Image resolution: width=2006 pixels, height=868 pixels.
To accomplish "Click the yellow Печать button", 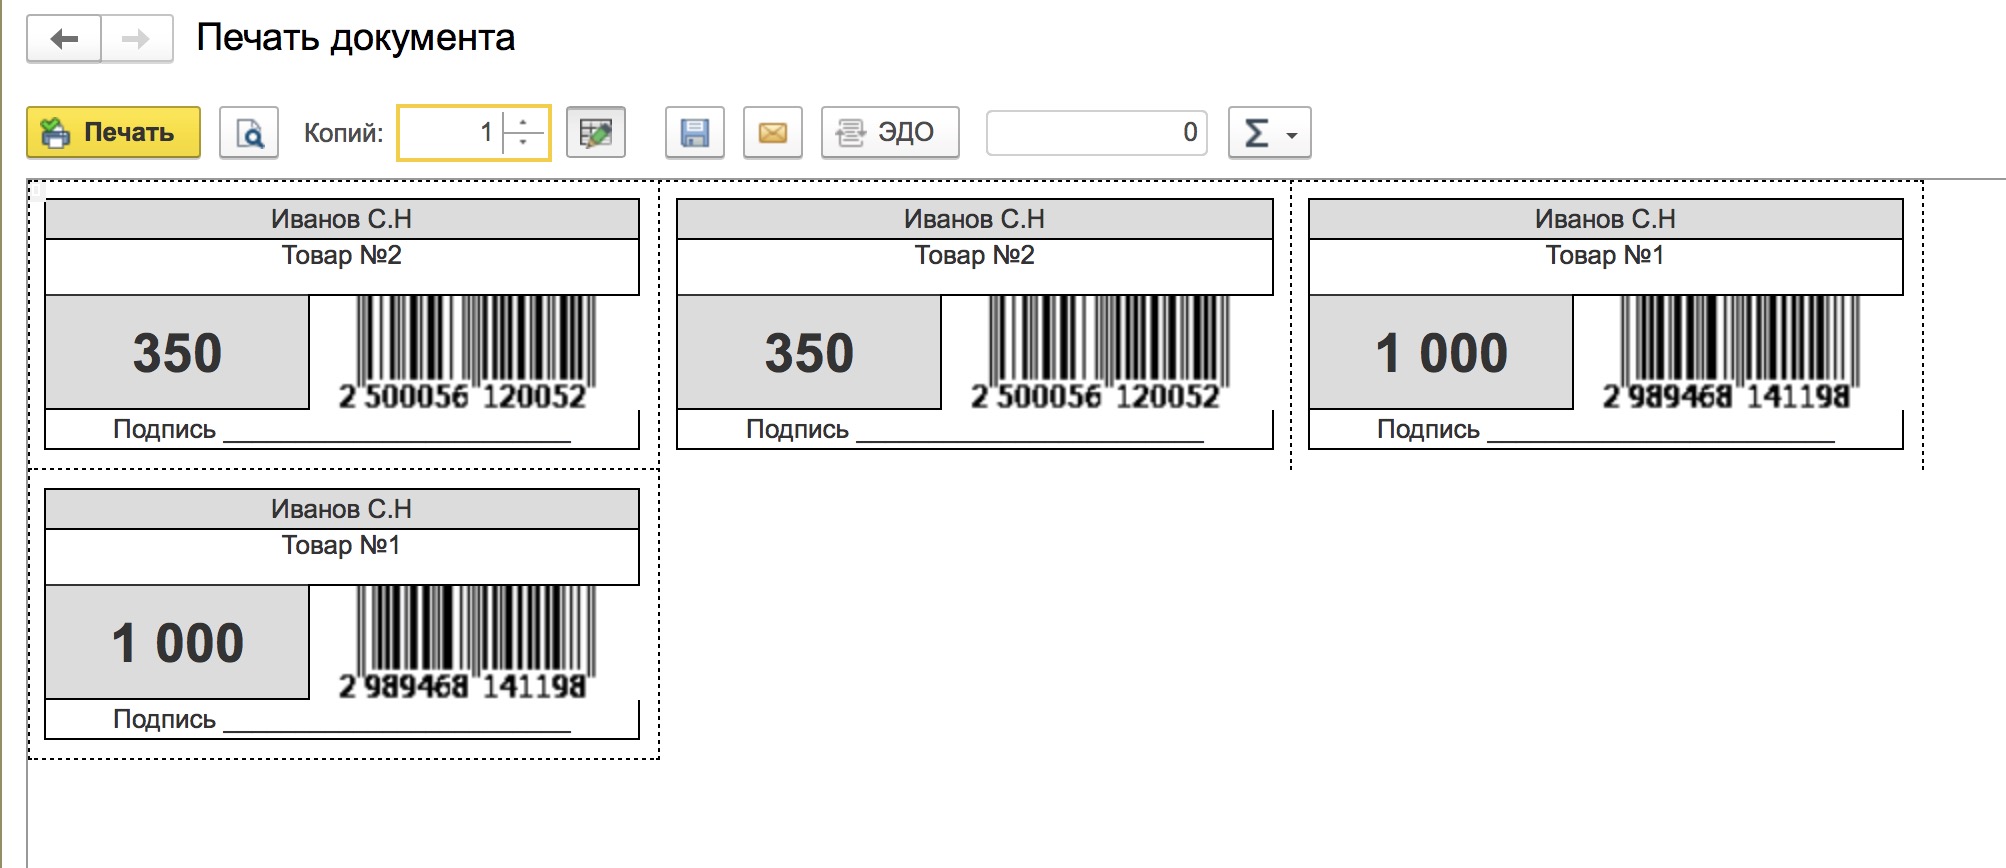I will 113,132.
